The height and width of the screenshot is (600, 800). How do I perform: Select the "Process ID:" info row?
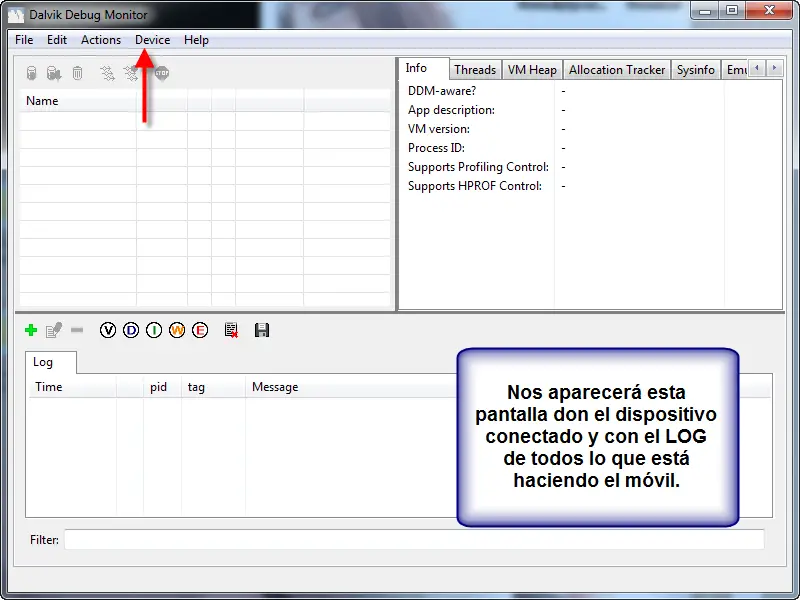coord(590,148)
